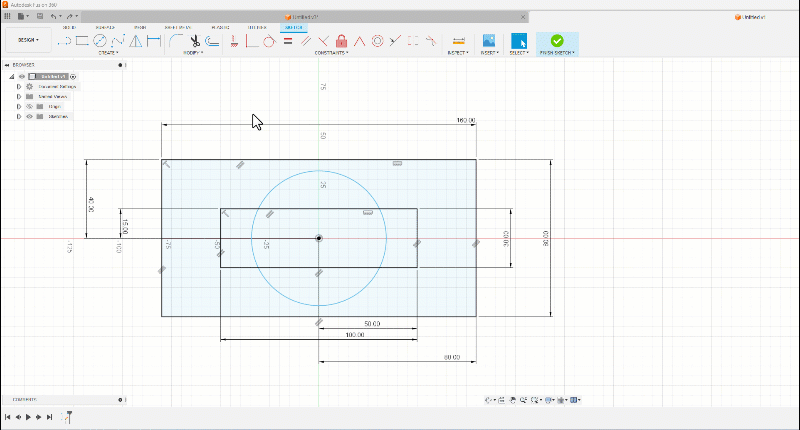The image size is (800, 430).
Task: Toggle visibility of the Sketches folder
Action: coord(29,116)
